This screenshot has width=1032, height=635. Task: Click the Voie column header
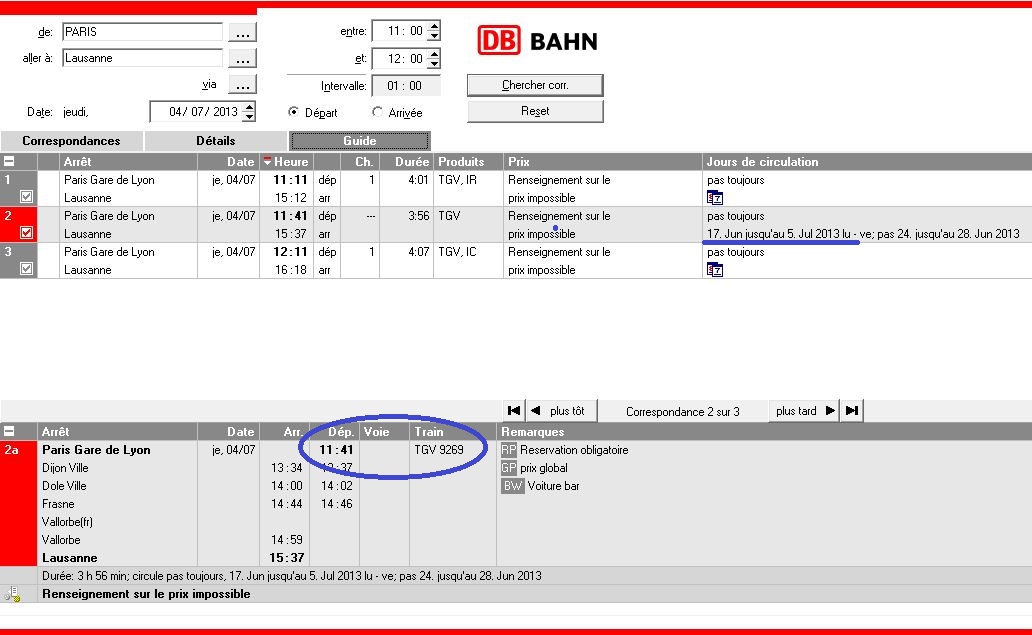coord(384,432)
